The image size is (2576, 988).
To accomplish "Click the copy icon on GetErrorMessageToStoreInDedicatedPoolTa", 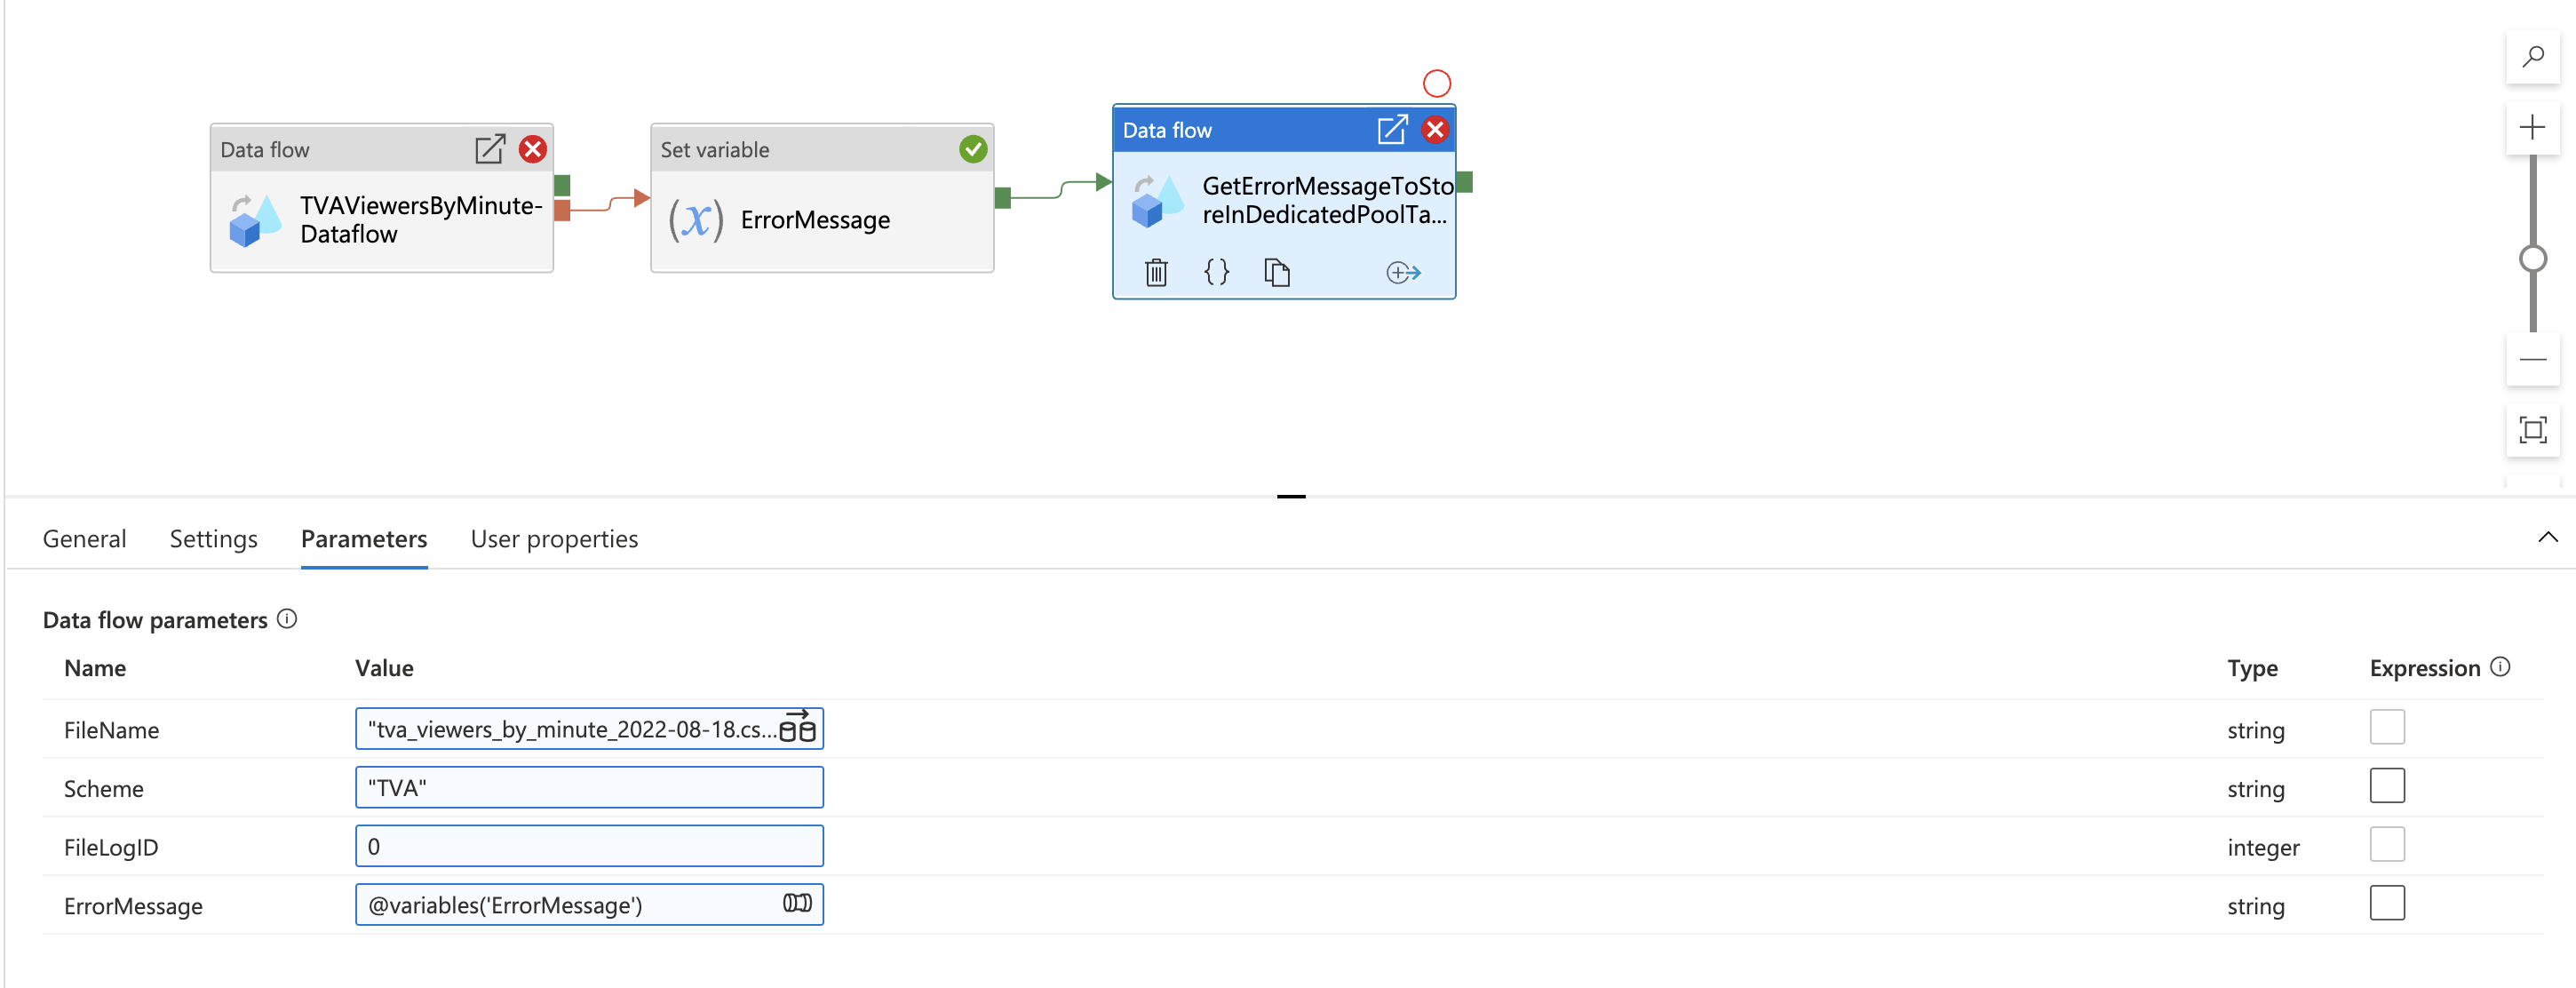I will [1278, 269].
